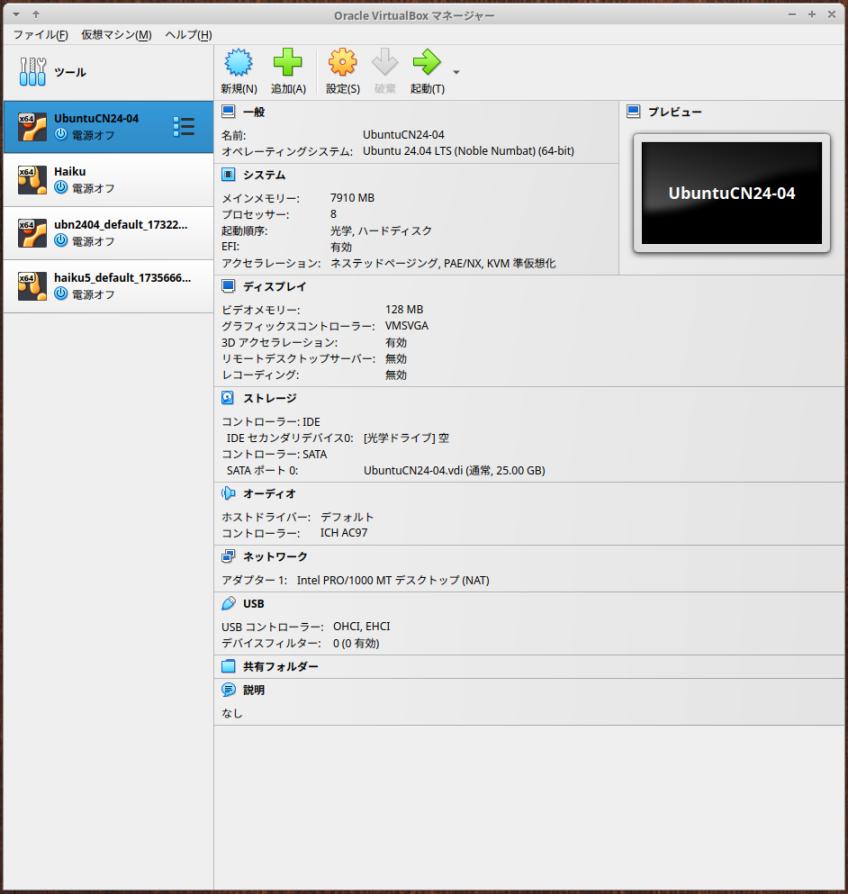Click 光学, ハードディスク boot order value
Screen dimensions: 848x894
coord(381,231)
